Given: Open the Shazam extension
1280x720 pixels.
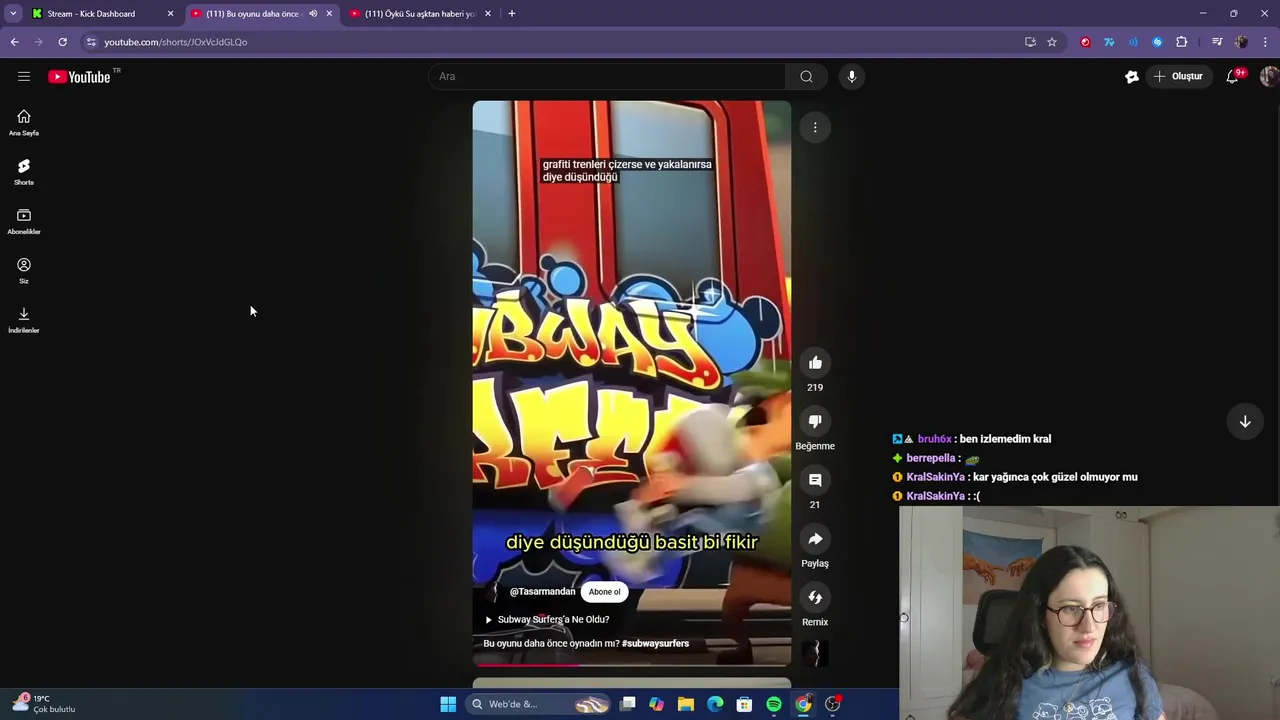Looking at the screenshot, I should 1157,42.
